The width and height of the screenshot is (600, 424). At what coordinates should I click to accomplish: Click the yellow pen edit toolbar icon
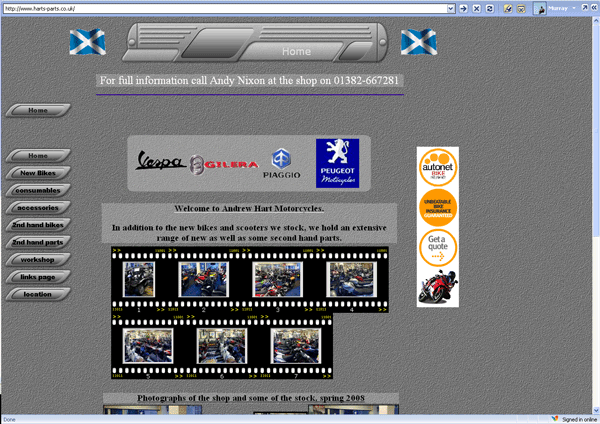pos(507,8)
